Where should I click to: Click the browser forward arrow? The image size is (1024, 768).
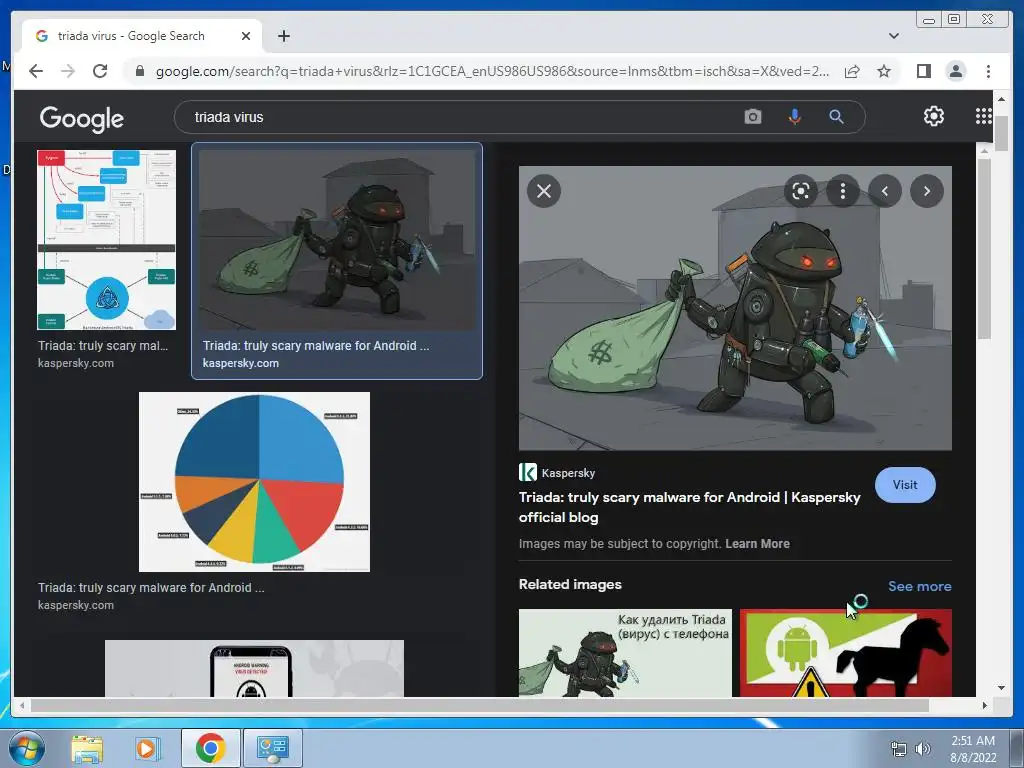67,71
